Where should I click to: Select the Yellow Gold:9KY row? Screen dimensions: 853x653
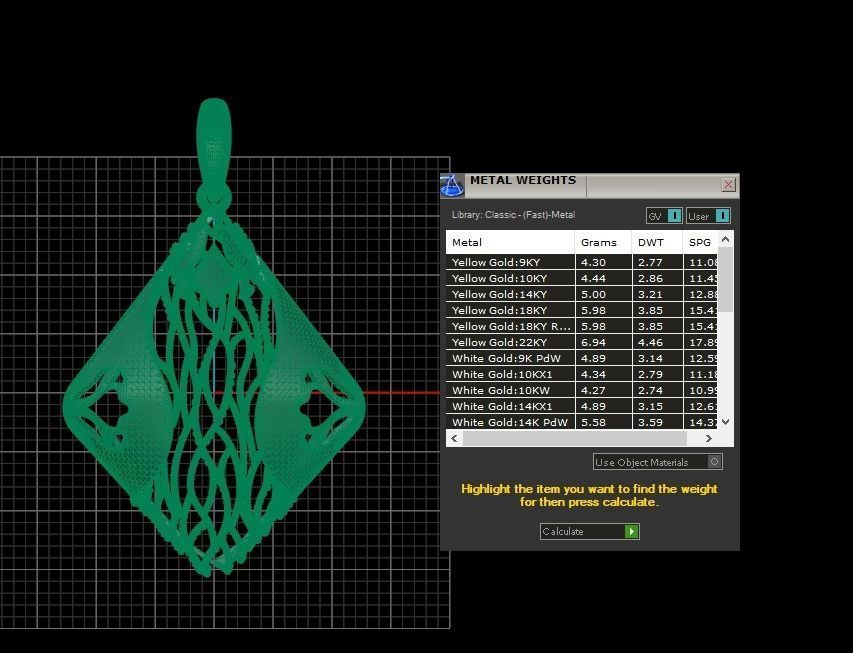582,262
